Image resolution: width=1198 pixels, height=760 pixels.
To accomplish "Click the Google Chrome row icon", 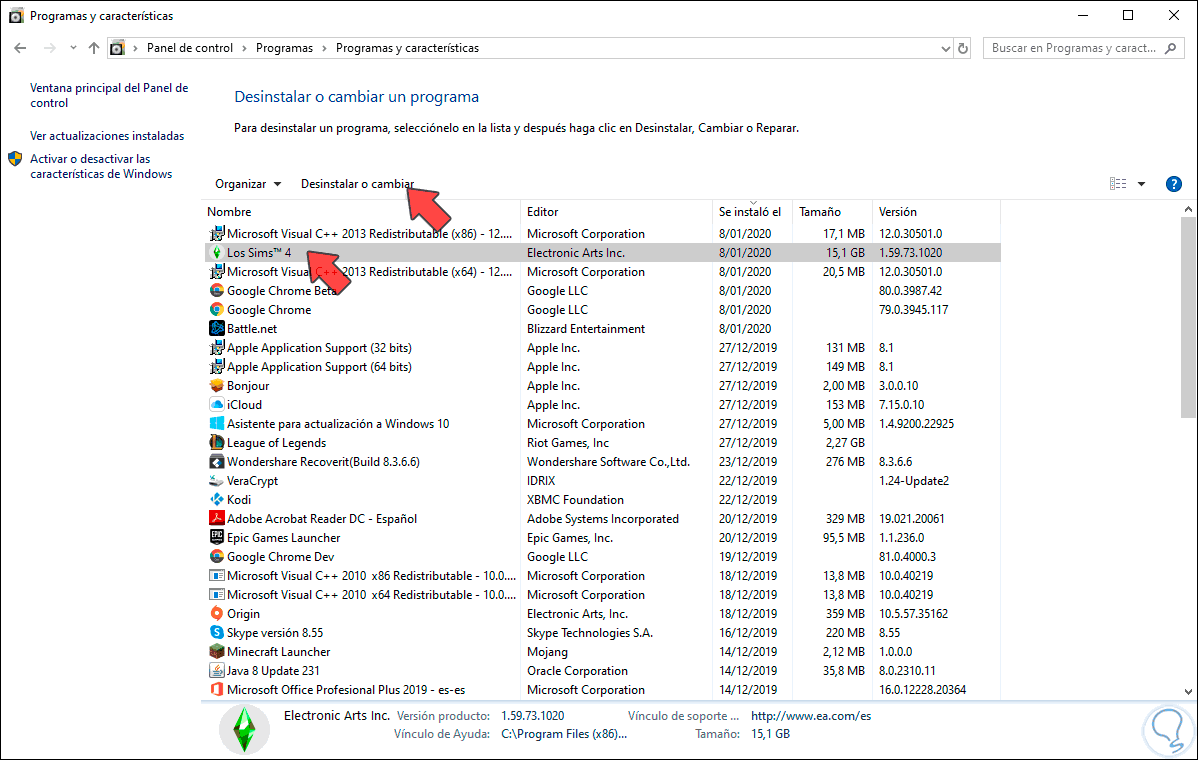I will 217,310.
